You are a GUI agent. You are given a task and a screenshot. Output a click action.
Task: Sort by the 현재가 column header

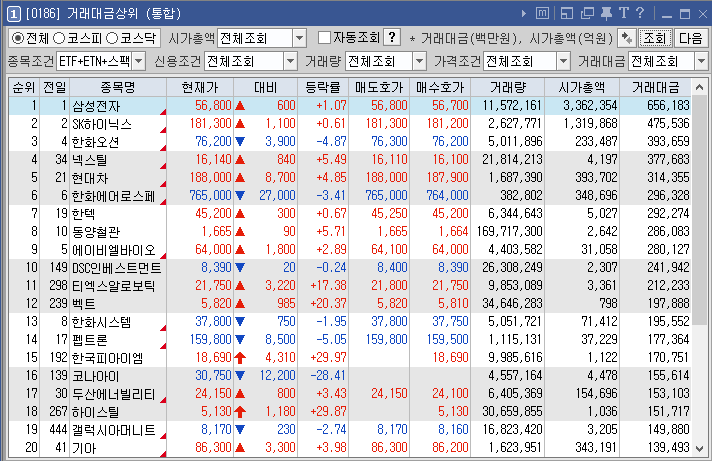200,87
